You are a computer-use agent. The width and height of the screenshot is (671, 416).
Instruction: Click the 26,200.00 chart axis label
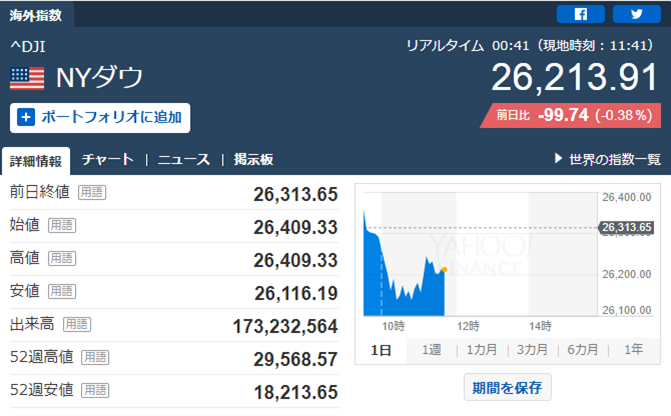[627, 274]
